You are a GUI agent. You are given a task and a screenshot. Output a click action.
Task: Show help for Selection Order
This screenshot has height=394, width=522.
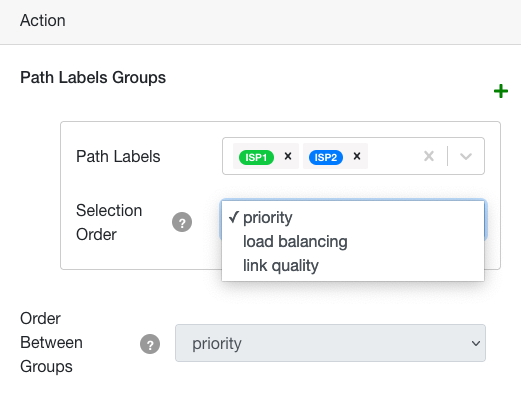[x=182, y=222]
